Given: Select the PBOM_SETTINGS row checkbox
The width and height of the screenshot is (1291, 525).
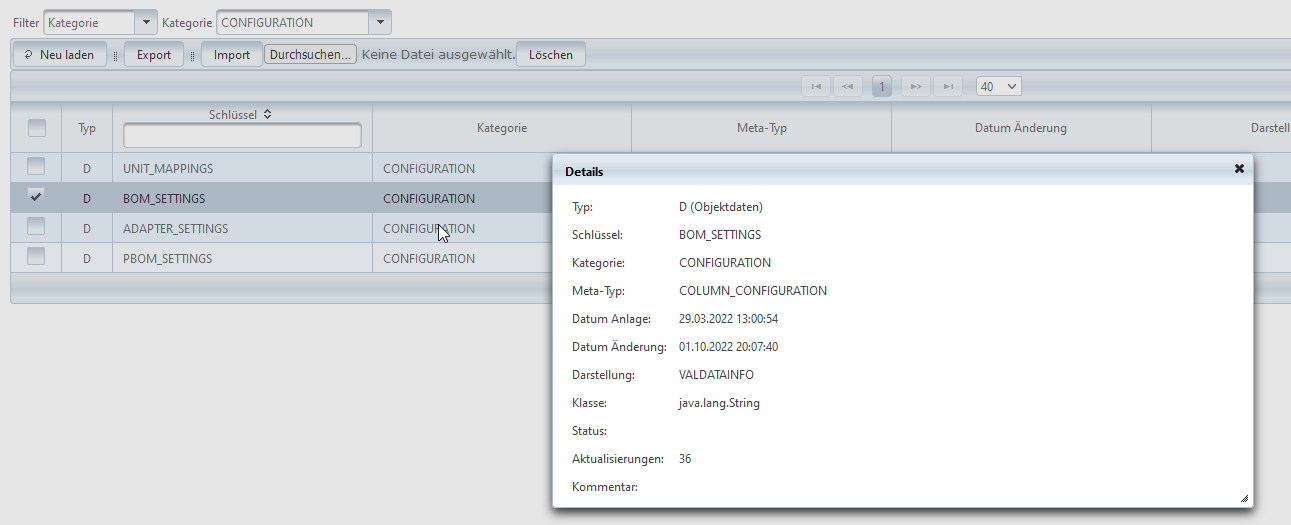Looking at the screenshot, I should (x=36, y=257).
